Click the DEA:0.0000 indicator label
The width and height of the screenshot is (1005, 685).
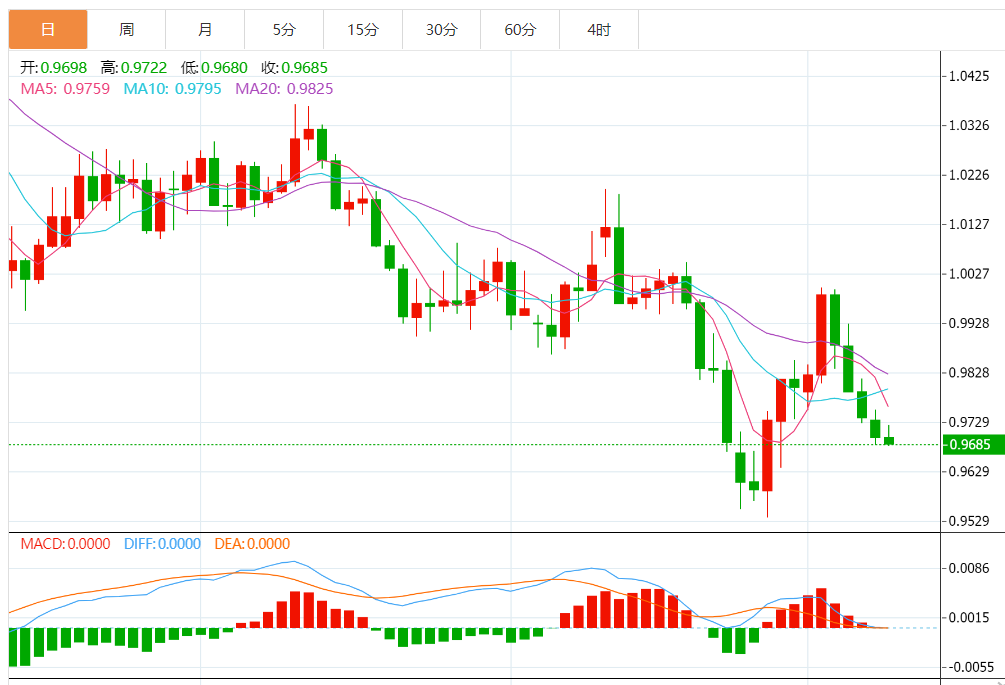click(x=252, y=543)
